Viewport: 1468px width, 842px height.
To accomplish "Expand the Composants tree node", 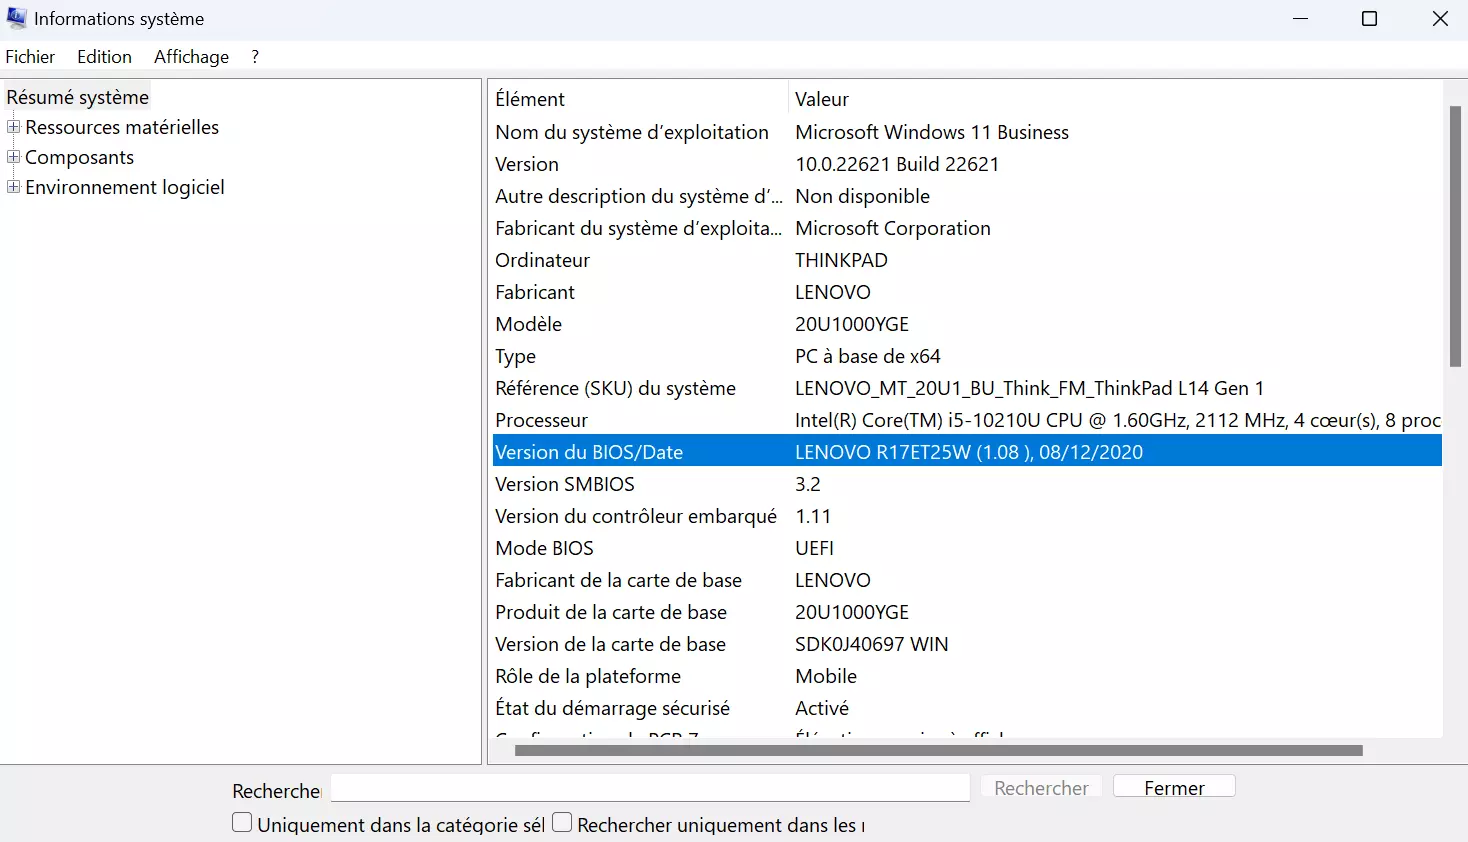I will click(13, 157).
